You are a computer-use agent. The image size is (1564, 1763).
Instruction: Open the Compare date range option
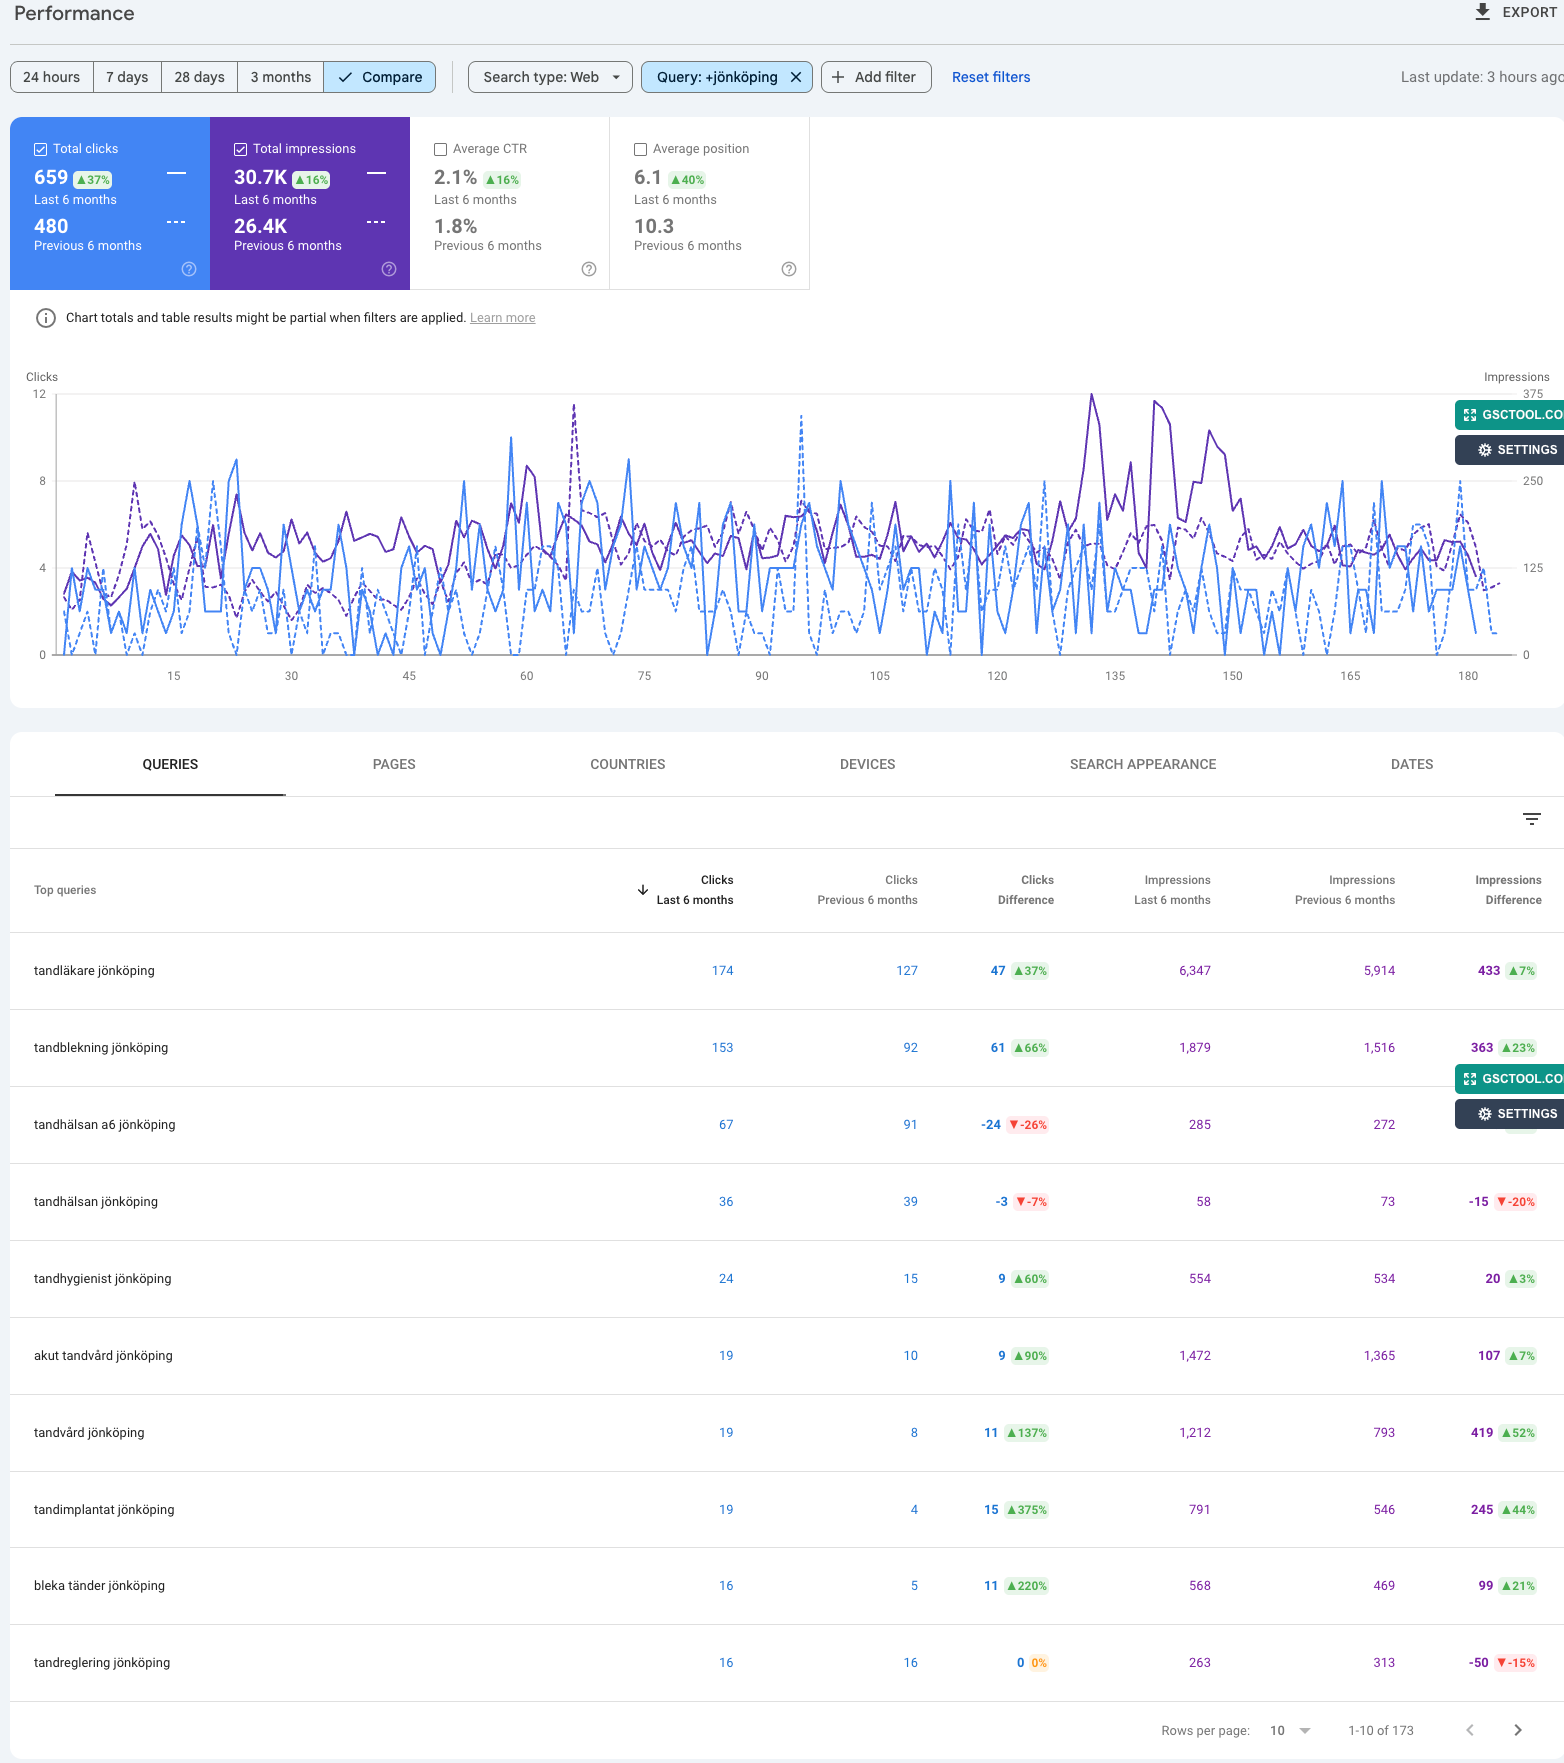pos(380,77)
